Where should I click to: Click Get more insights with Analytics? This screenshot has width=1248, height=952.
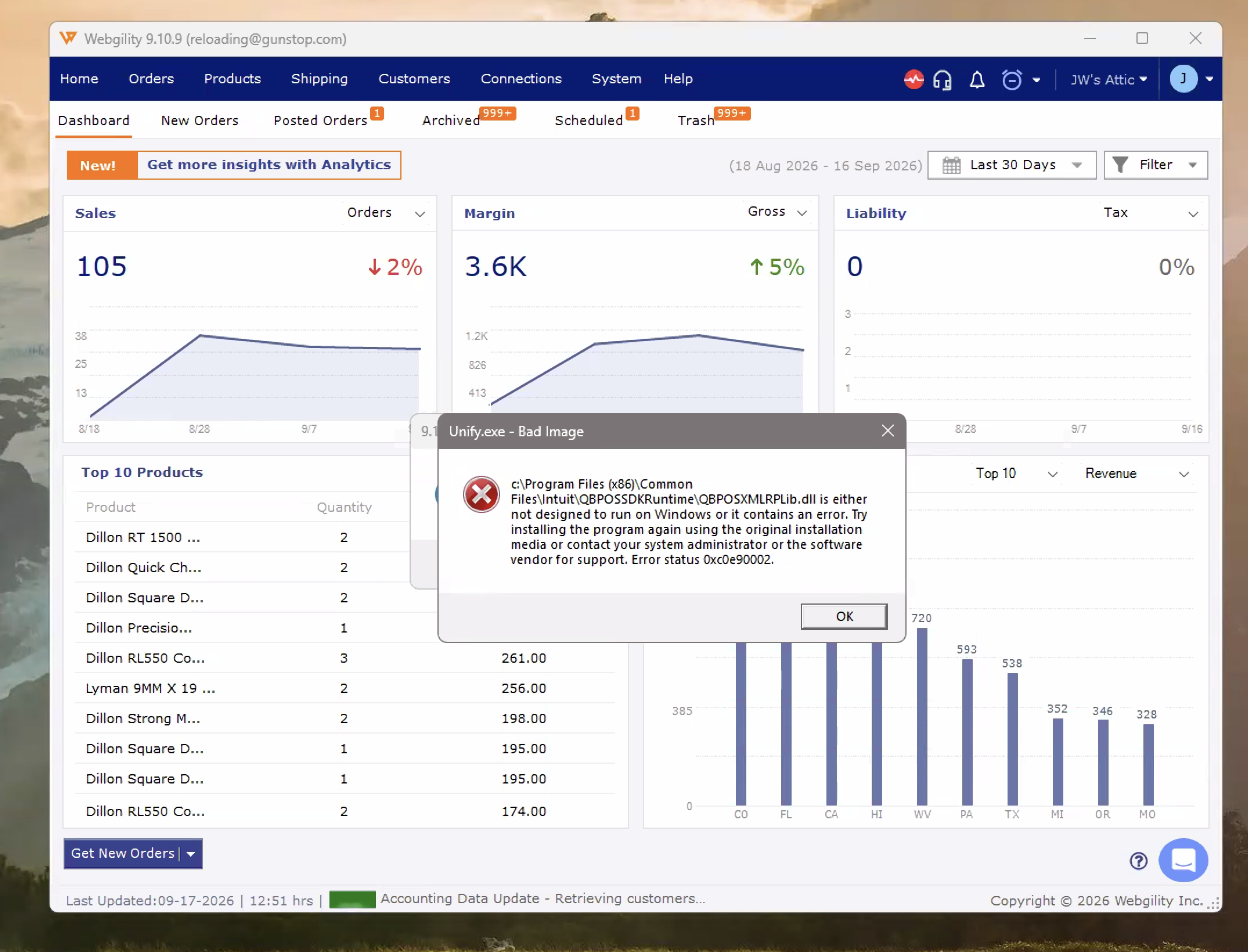pyautogui.click(x=269, y=165)
